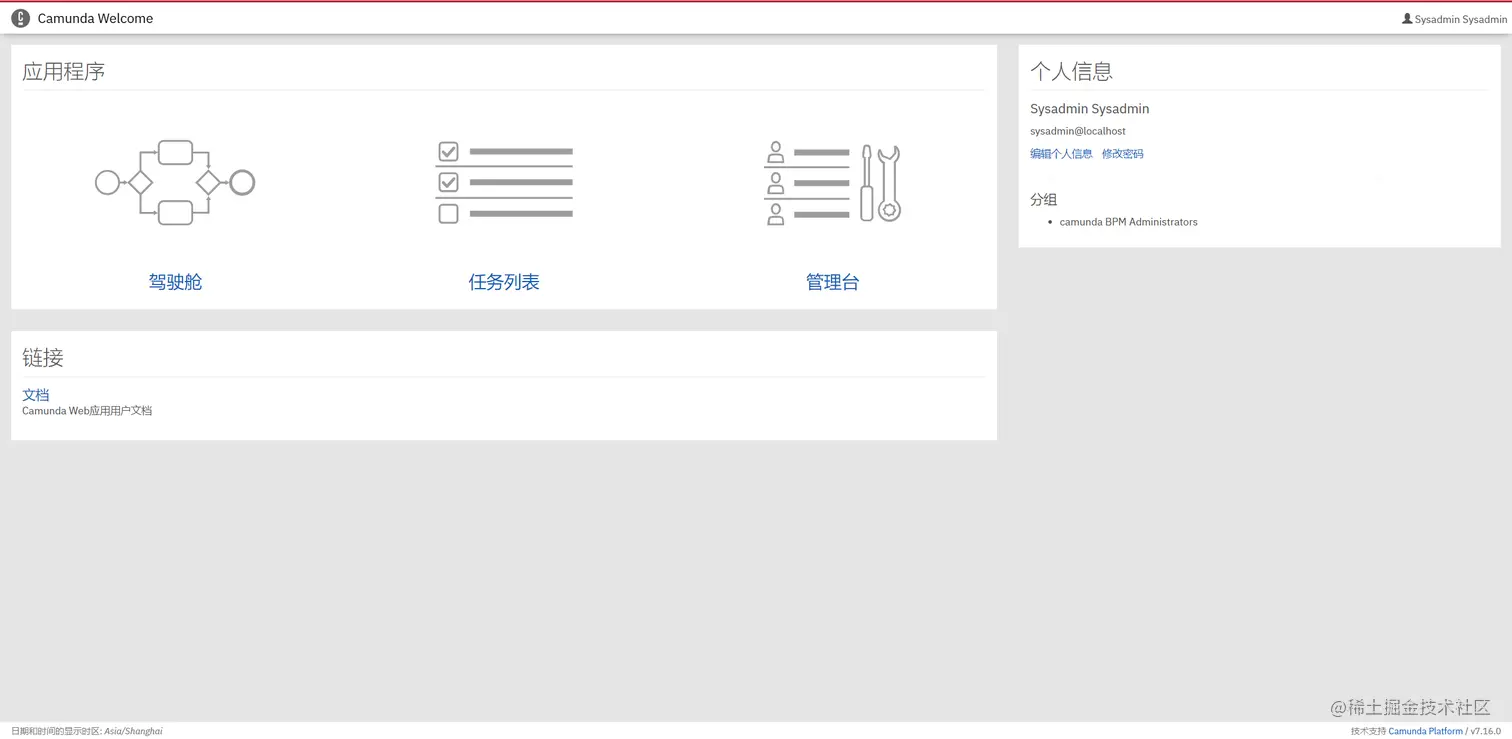Click the 个人信息 panel heading
The width and height of the screenshot is (1512, 739).
click(1071, 71)
